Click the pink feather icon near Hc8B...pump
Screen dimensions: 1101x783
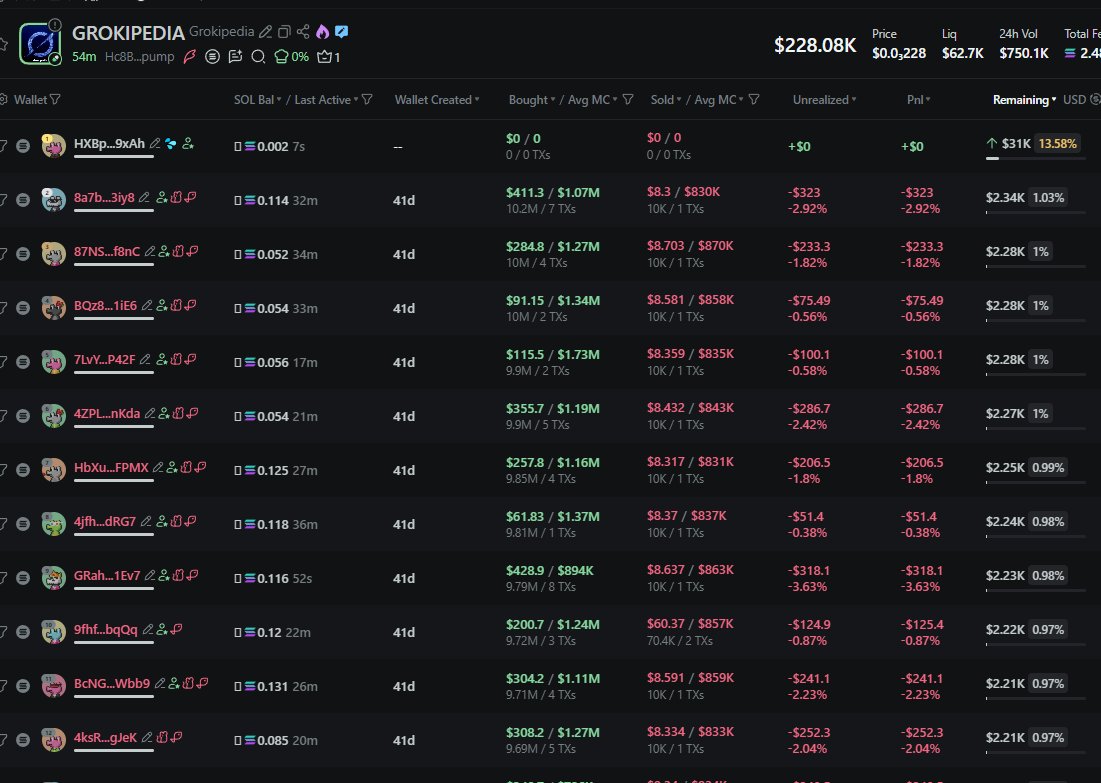click(190, 57)
